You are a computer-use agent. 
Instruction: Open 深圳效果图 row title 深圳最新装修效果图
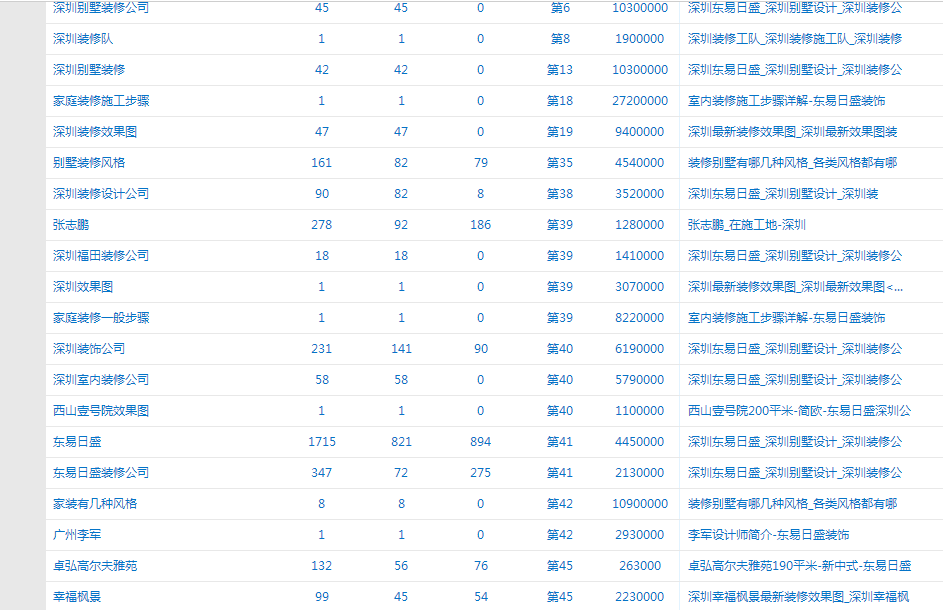[x=795, y=287]
